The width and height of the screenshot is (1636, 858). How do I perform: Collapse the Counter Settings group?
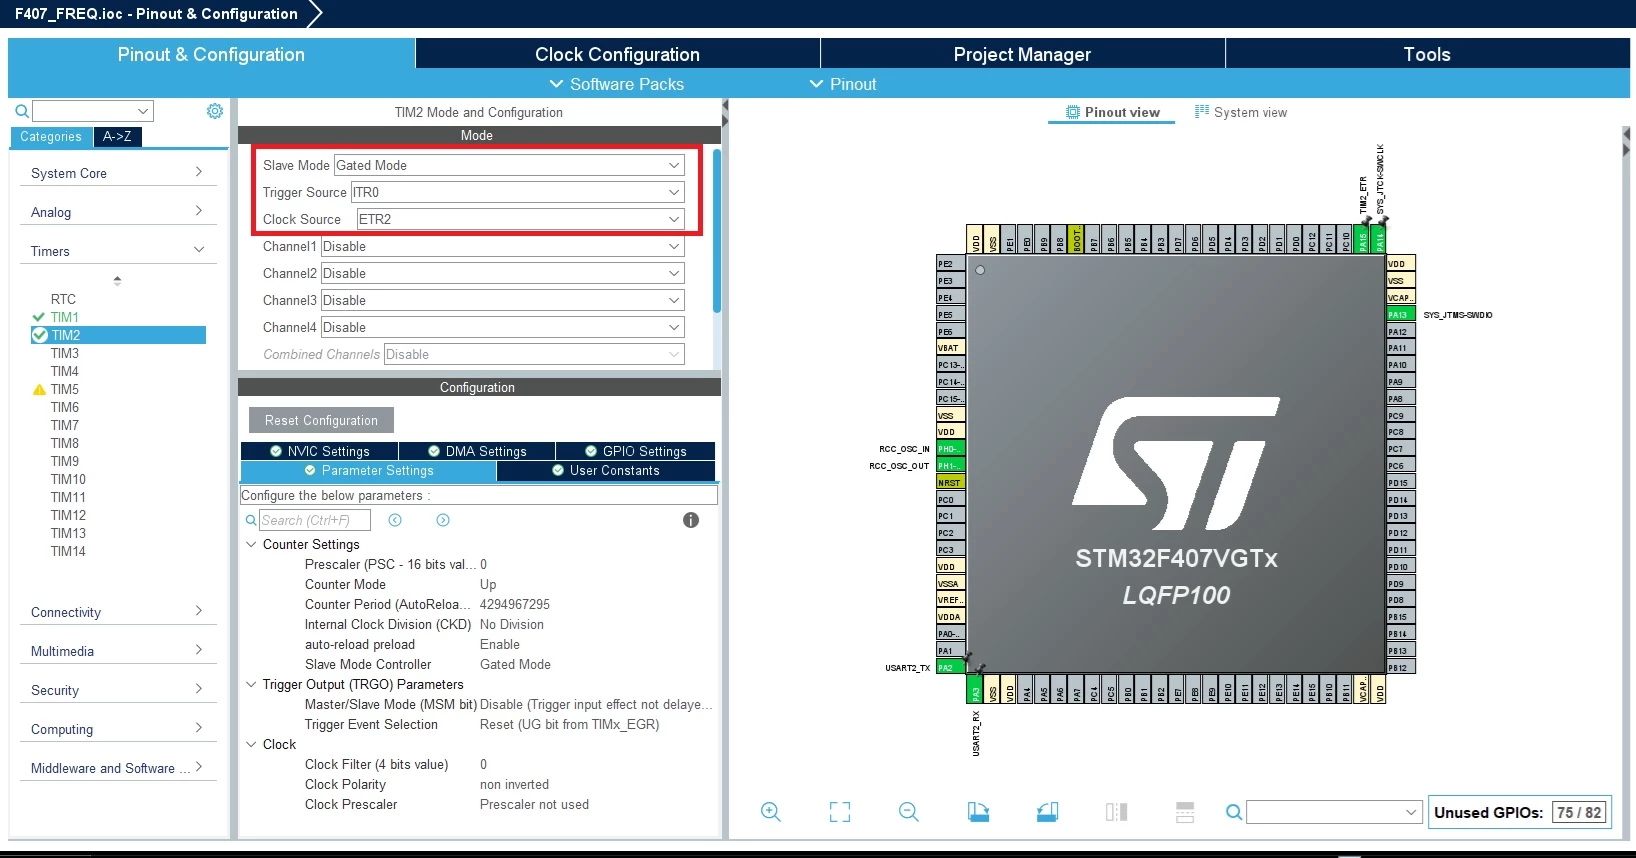251,544
